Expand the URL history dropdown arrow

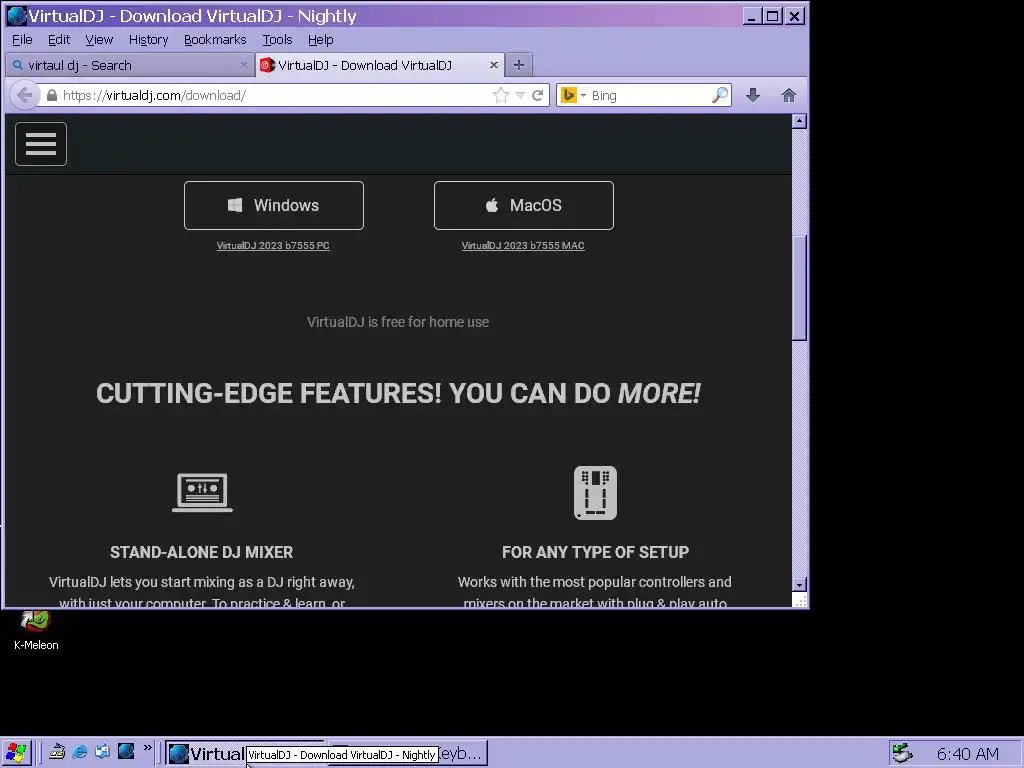point(520,96)
